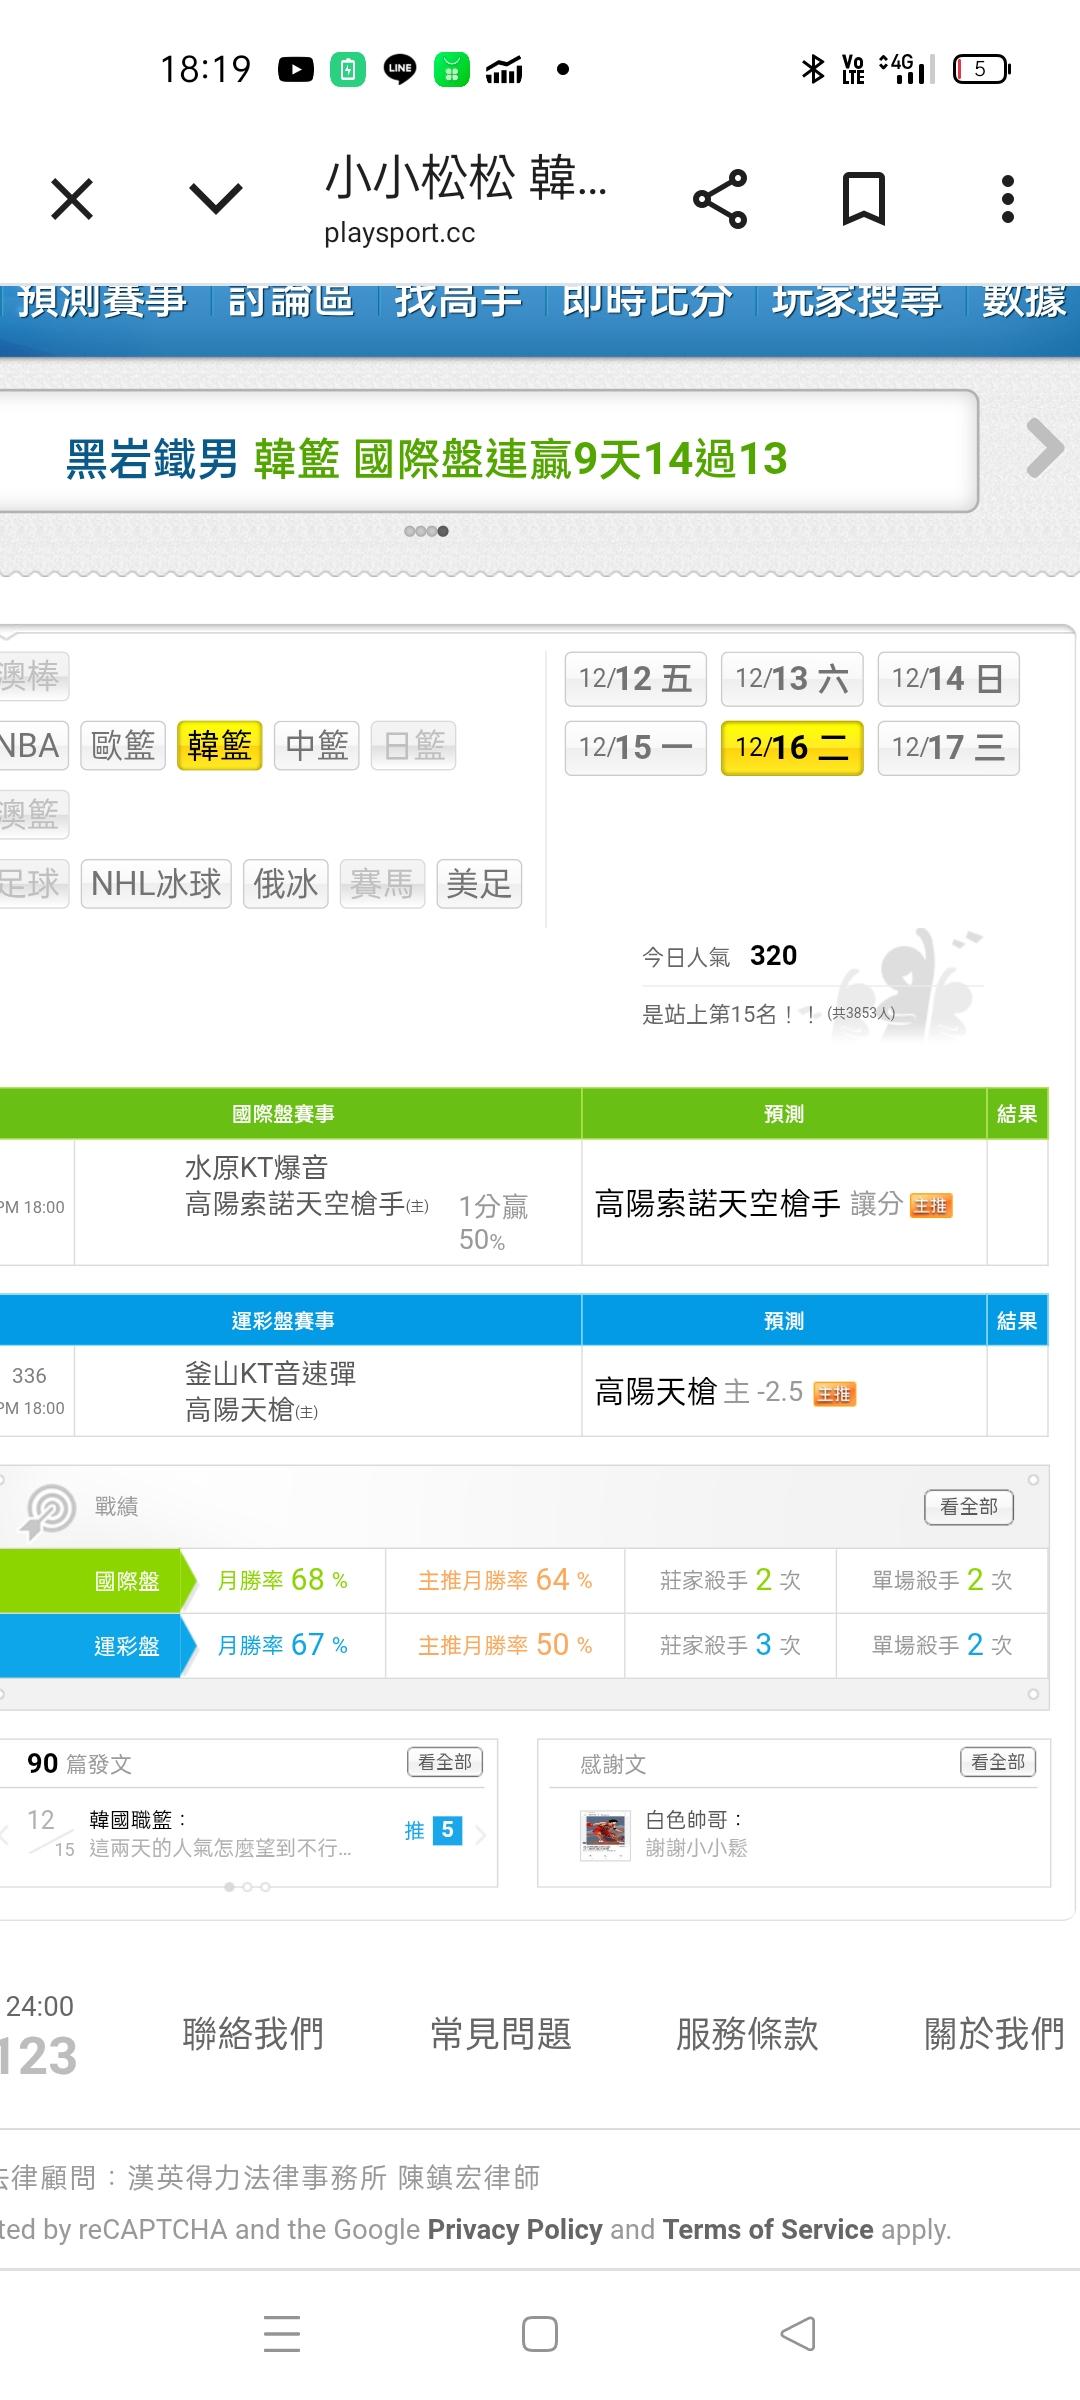Tap the share icon in browser bar
Image resolution: width=1080 pixels, height=2400 pixels.
point(720,199)
